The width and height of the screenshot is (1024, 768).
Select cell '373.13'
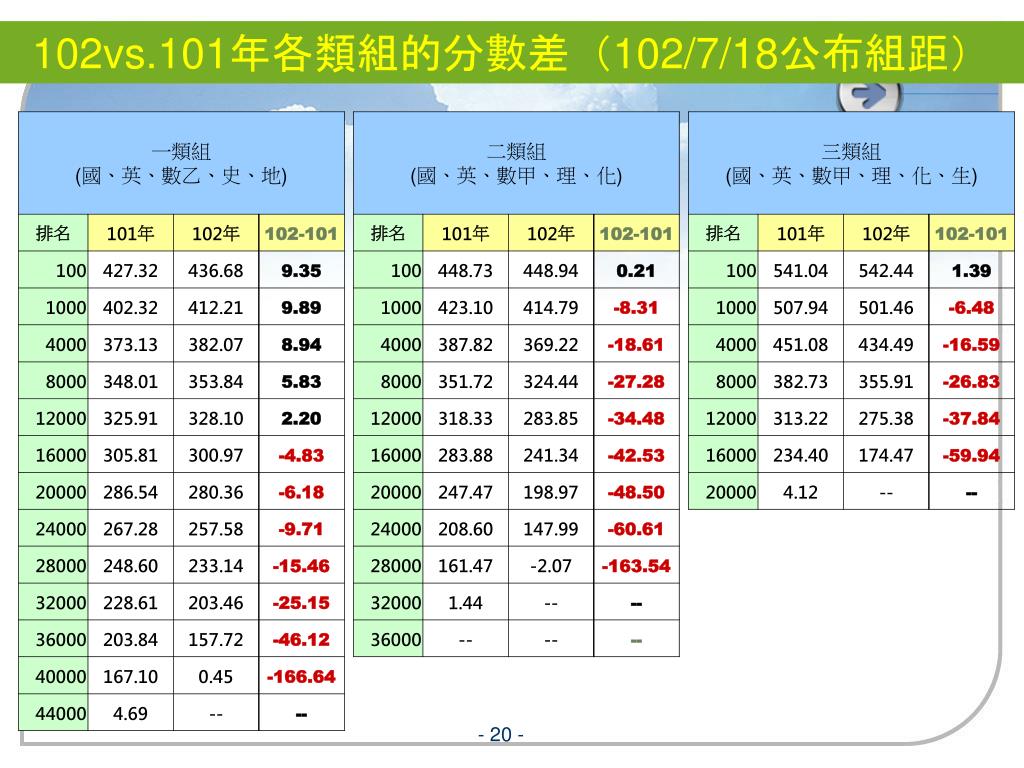[131, 344]
